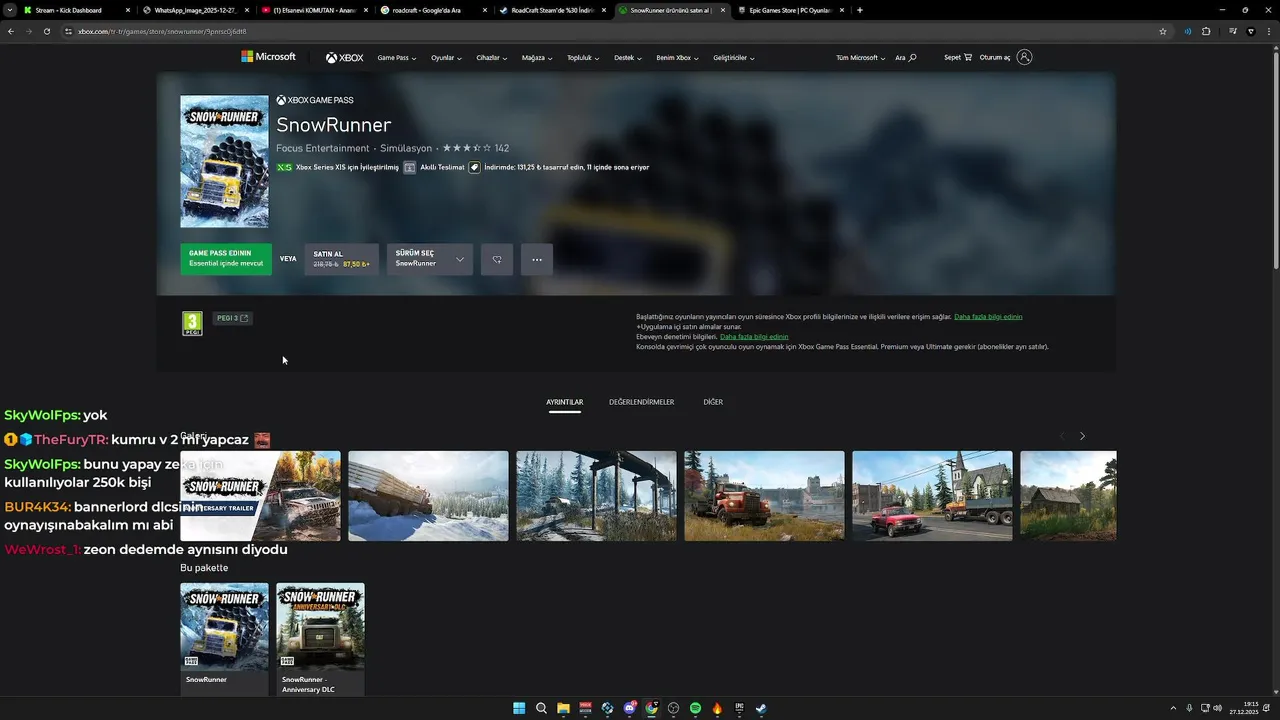Show hidden system tray icons

1173,708
